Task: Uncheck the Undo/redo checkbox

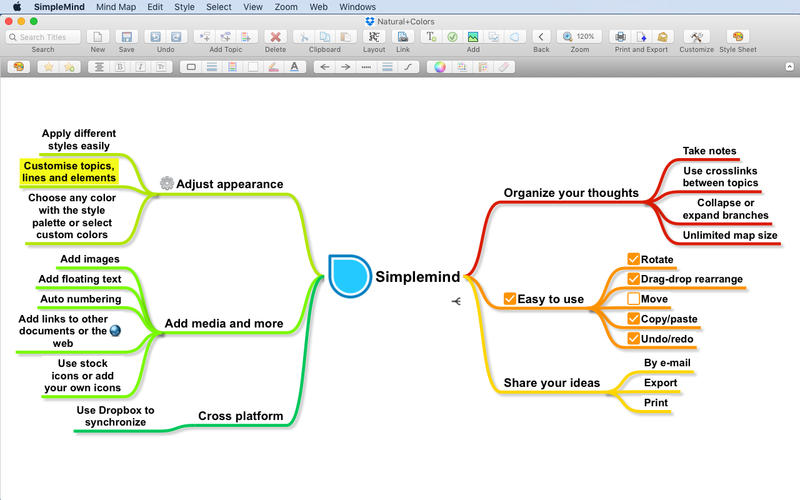Action: (633, 338)
